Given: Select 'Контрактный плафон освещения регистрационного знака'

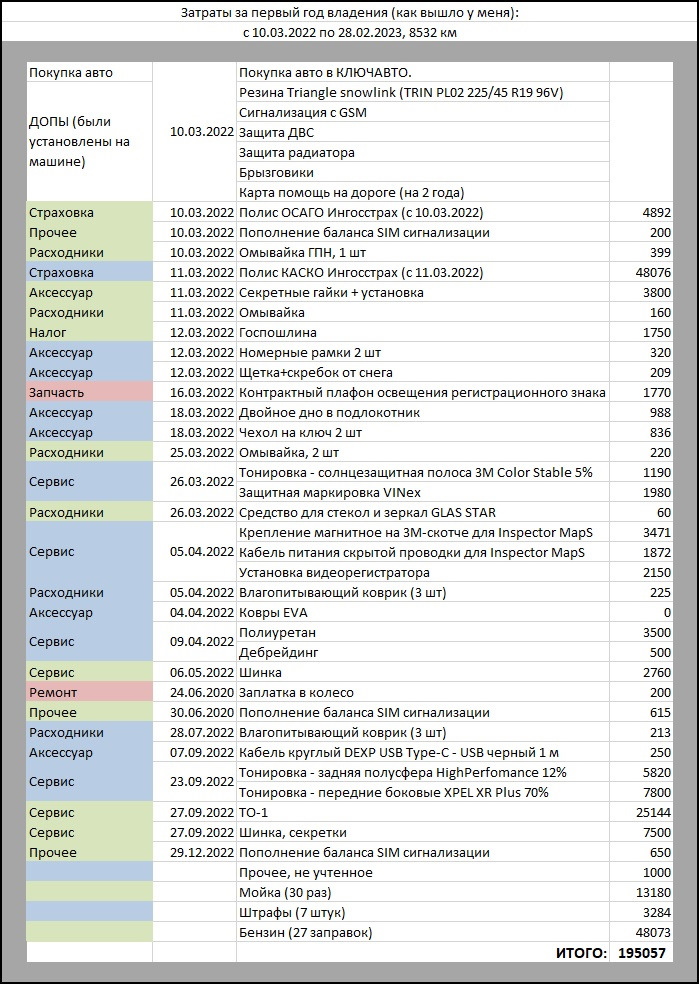Looking at the screenshot, I should coord(423,393).
